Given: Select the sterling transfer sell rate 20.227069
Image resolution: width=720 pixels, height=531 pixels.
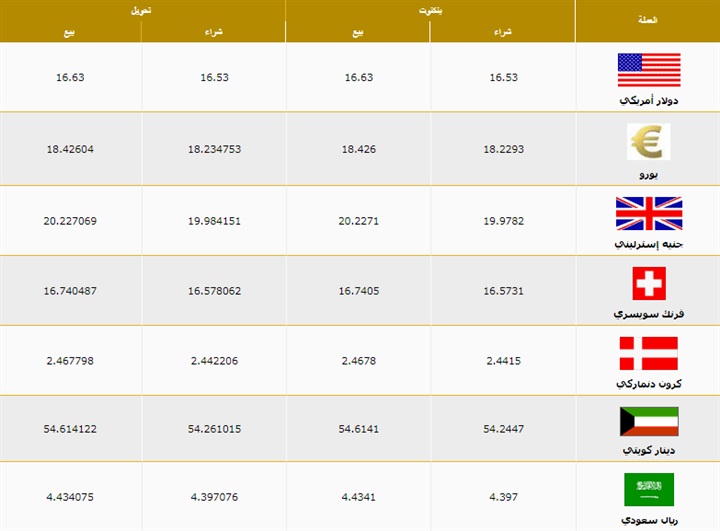Looking at the screenshot, I should tap(70, 221).
